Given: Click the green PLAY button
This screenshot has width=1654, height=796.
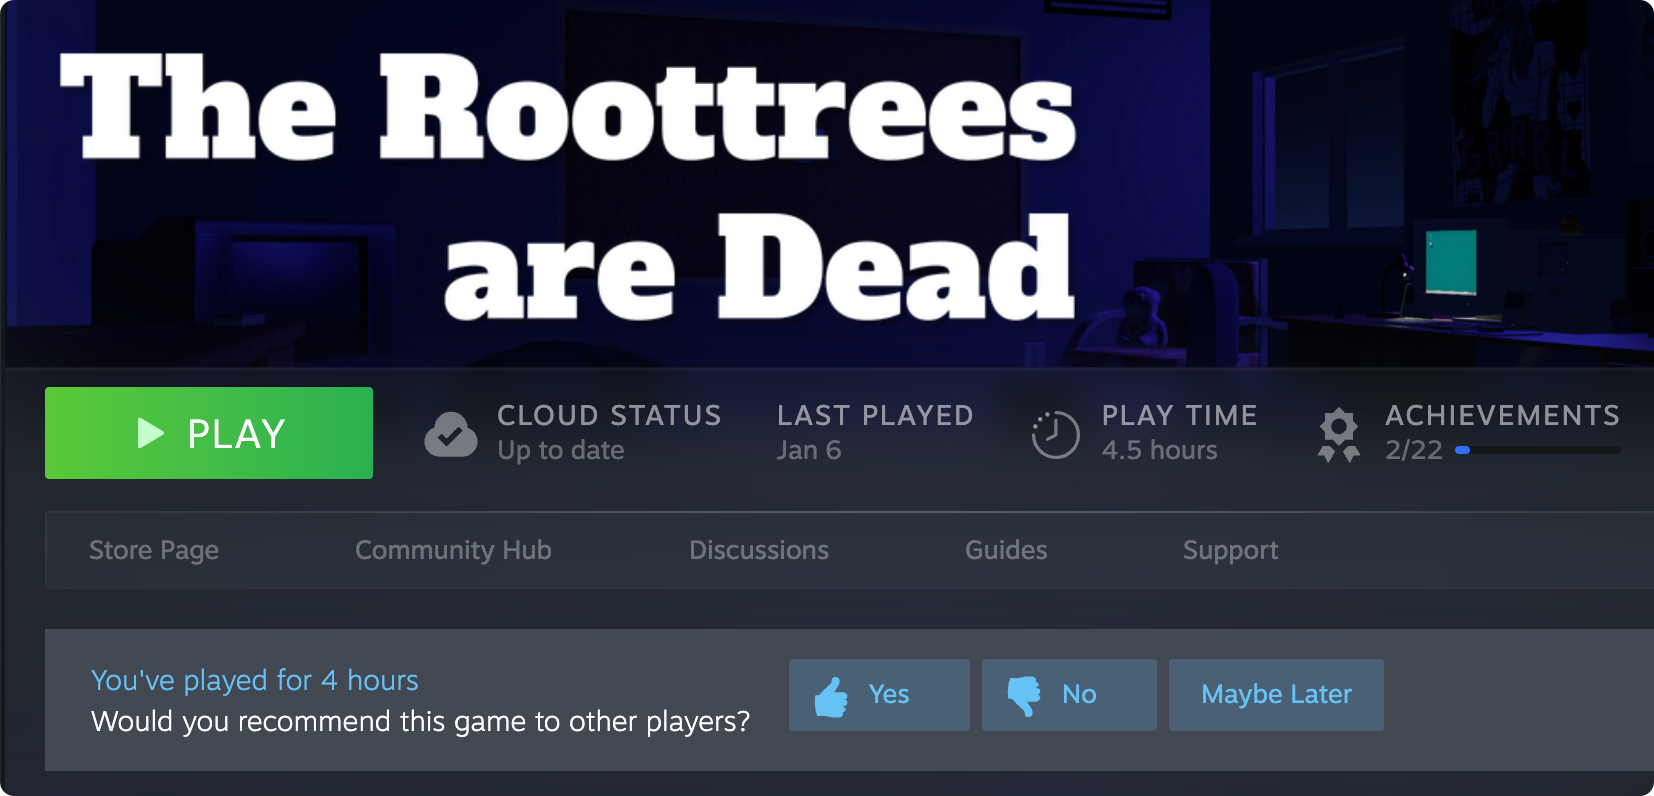Looking at the screenshot, I should click(x=208, y=433).
